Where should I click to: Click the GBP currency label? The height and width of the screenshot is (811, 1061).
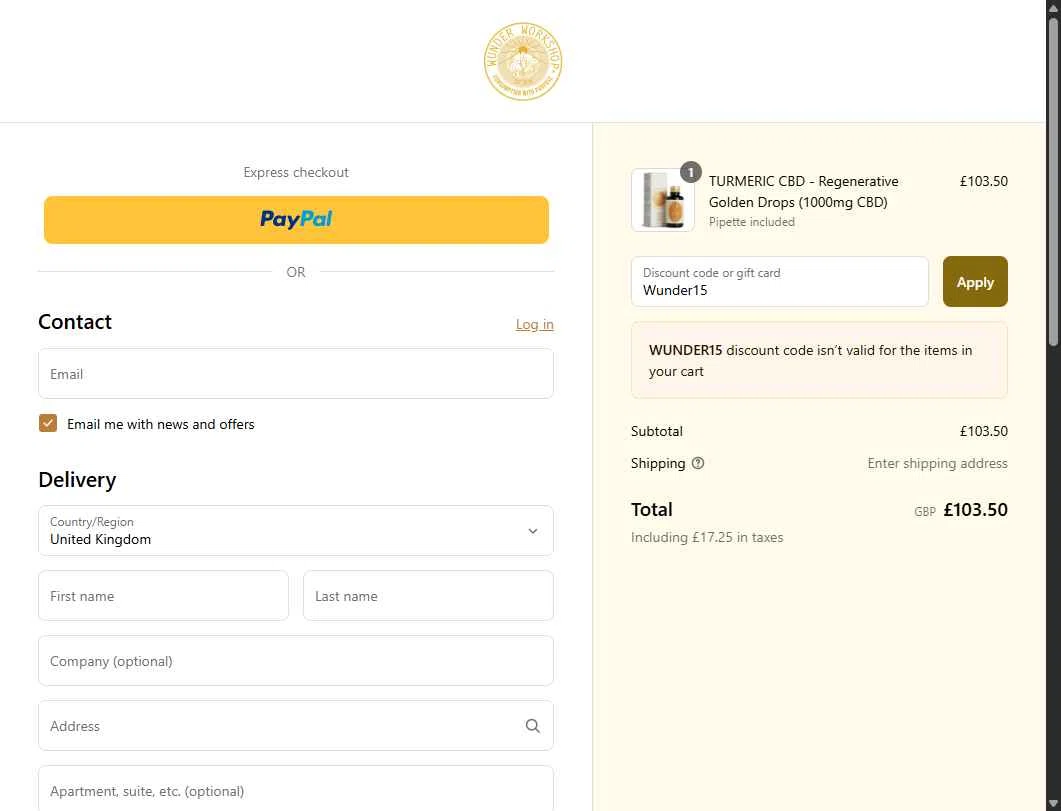(x=924, y=512)
